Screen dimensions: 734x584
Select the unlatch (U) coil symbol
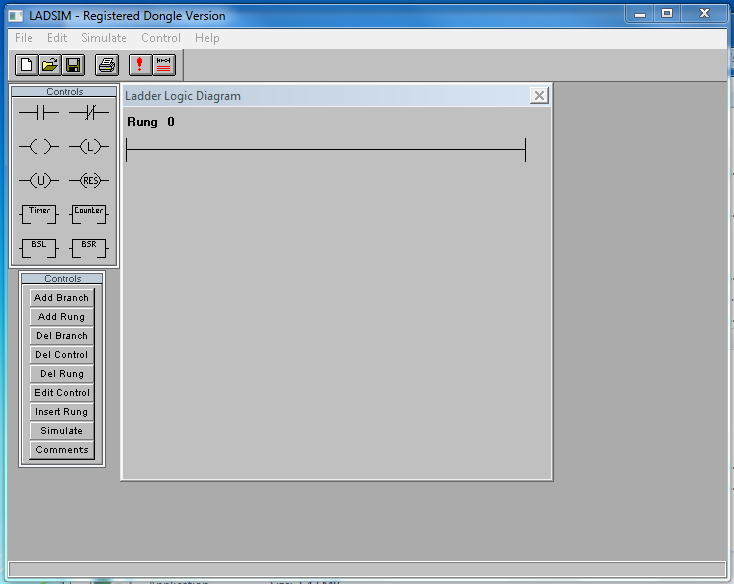pos(39,180)
